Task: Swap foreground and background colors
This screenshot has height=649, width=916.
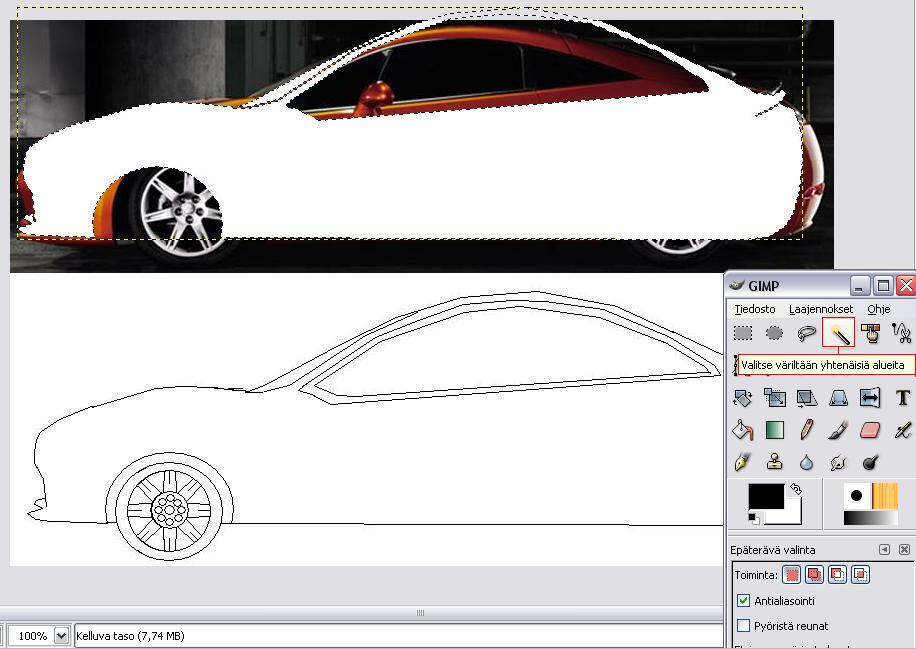Action: [796, 489]
